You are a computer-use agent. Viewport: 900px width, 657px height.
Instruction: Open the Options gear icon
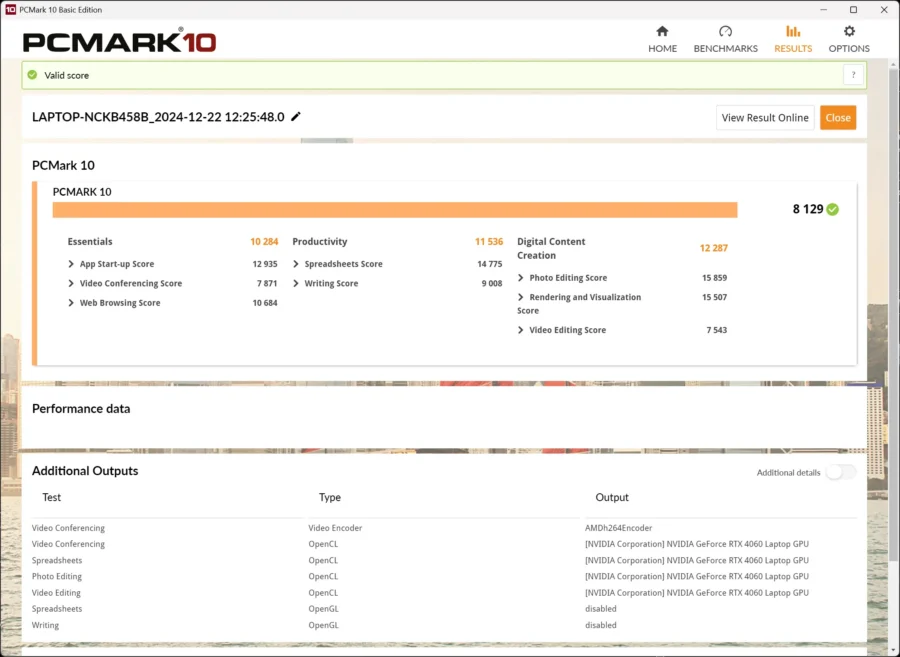click(x=849, y=31)
